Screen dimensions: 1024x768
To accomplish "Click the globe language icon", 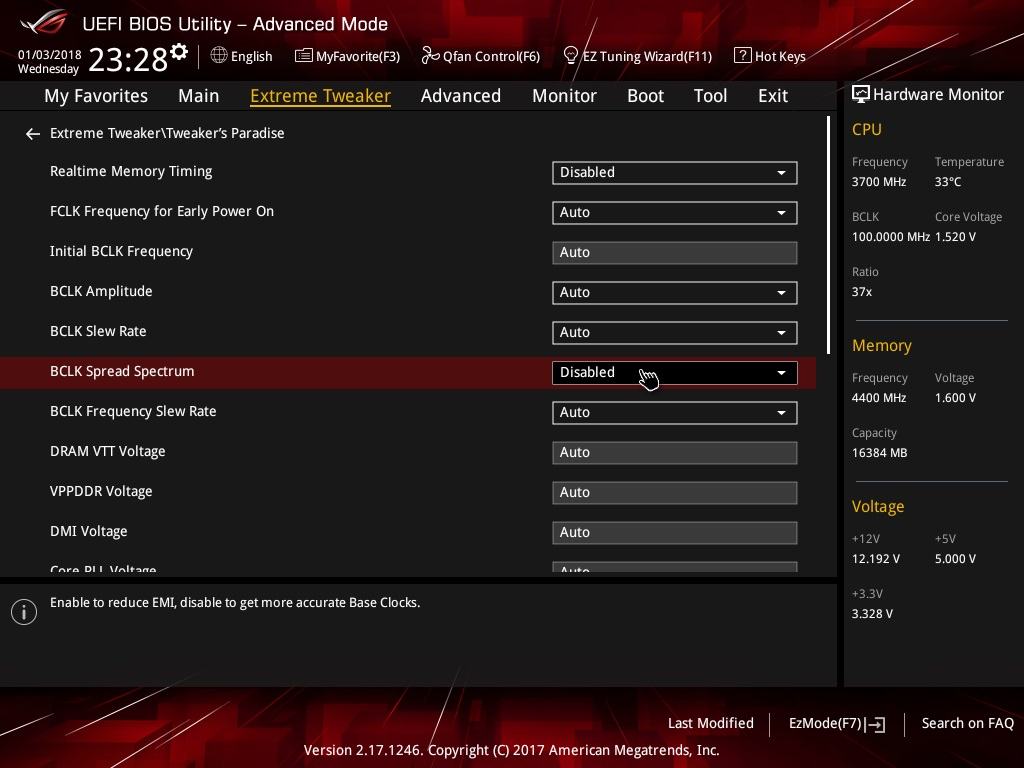I will click(x=219, y=56).
